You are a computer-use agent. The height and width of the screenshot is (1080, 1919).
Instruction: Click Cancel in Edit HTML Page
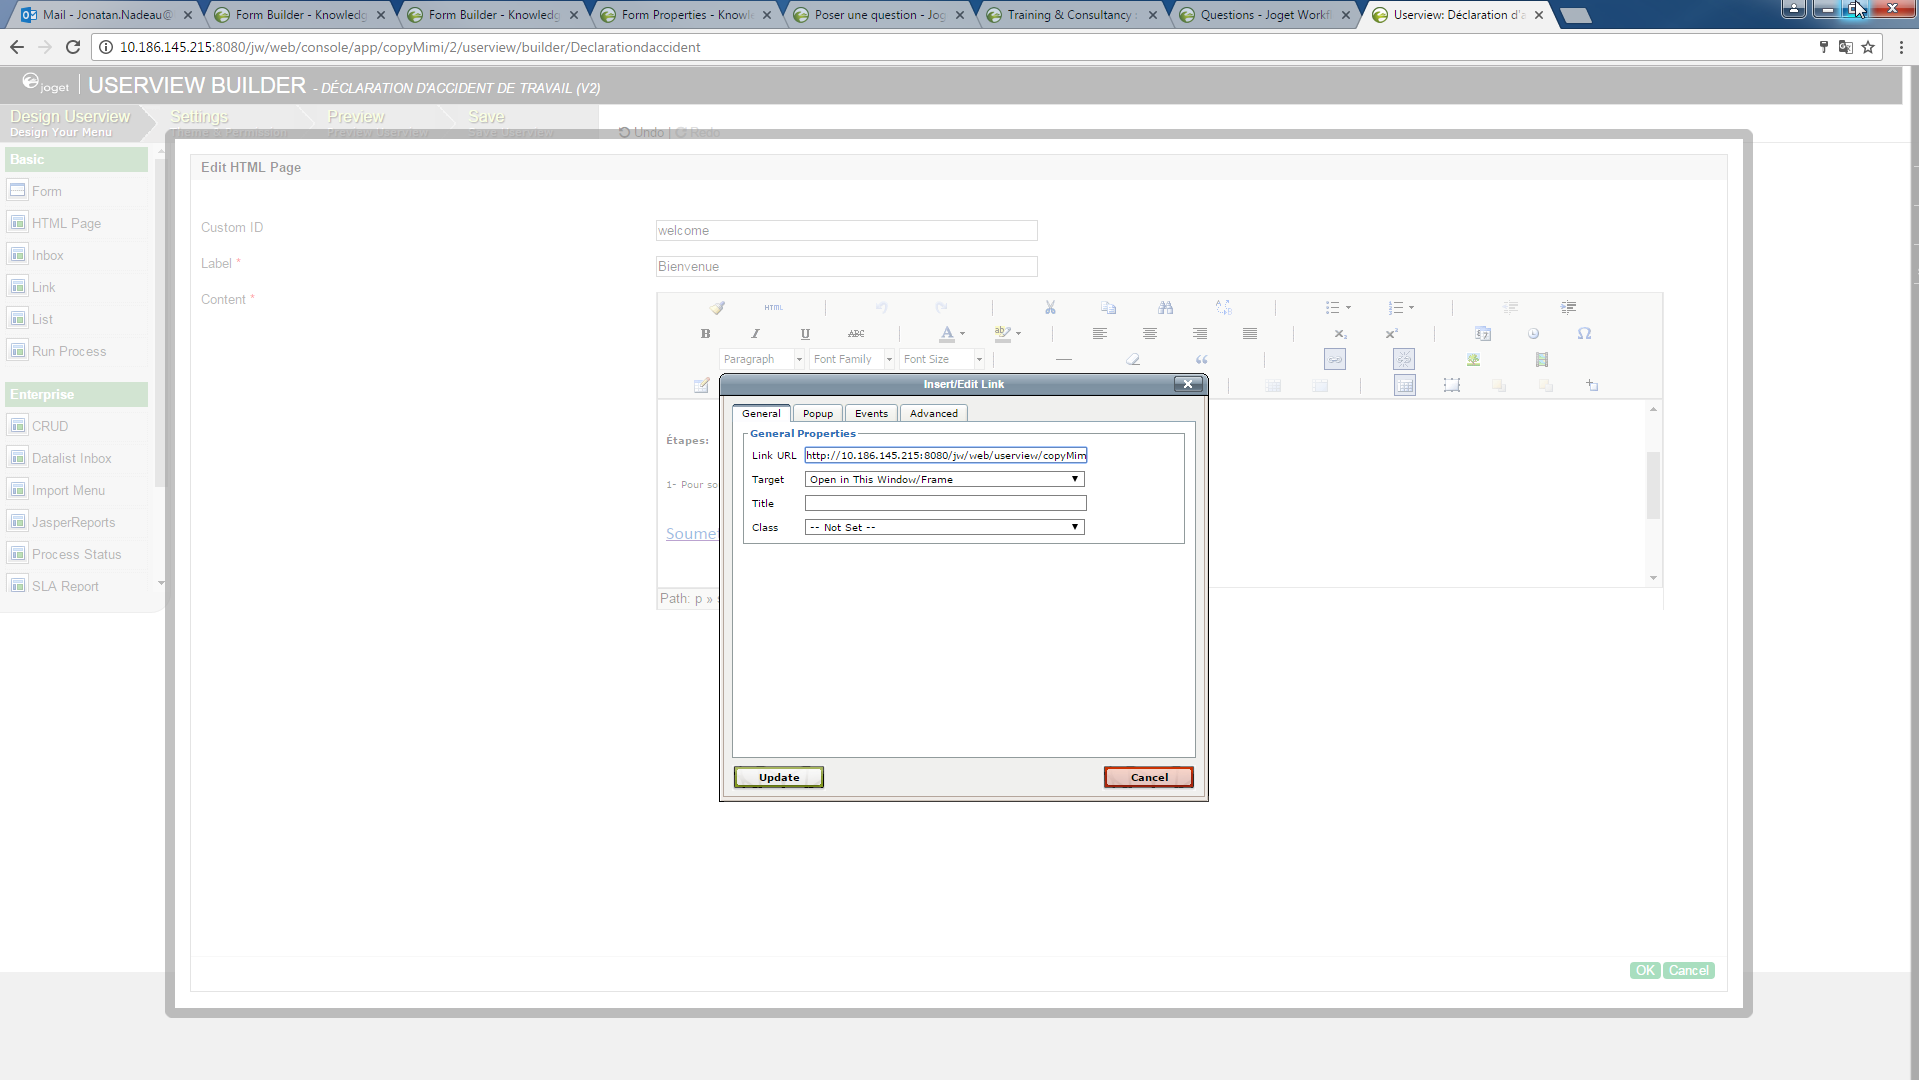click(x=1689, y=971)
